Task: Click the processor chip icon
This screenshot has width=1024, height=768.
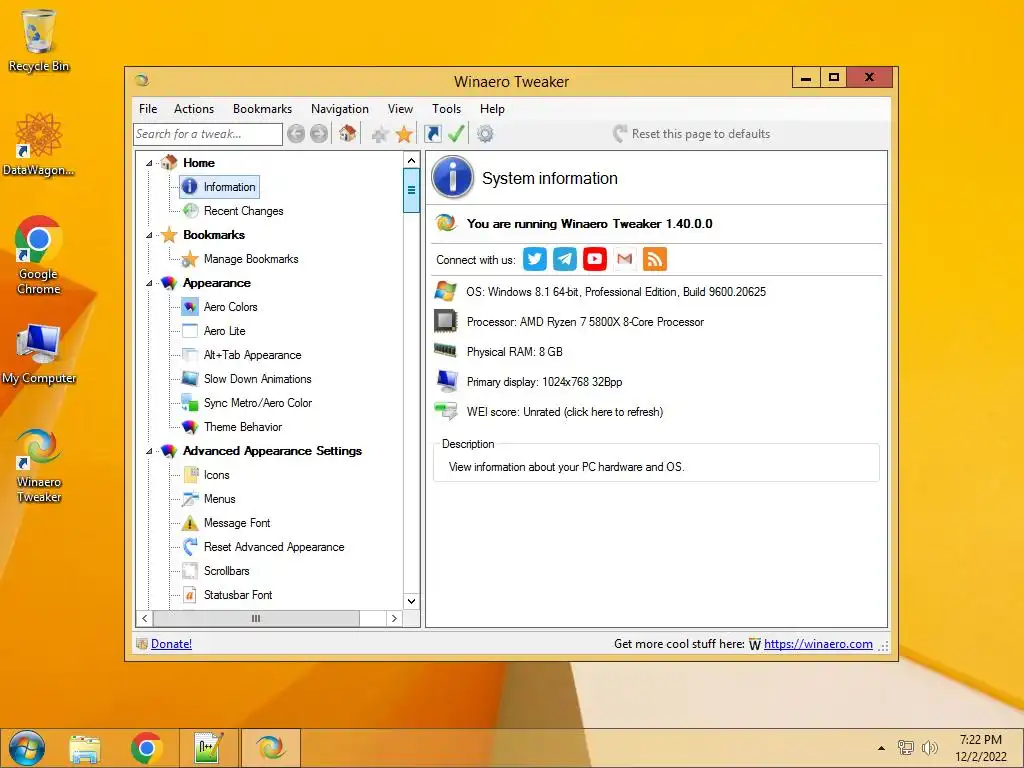Action: (x=445, y=321)
